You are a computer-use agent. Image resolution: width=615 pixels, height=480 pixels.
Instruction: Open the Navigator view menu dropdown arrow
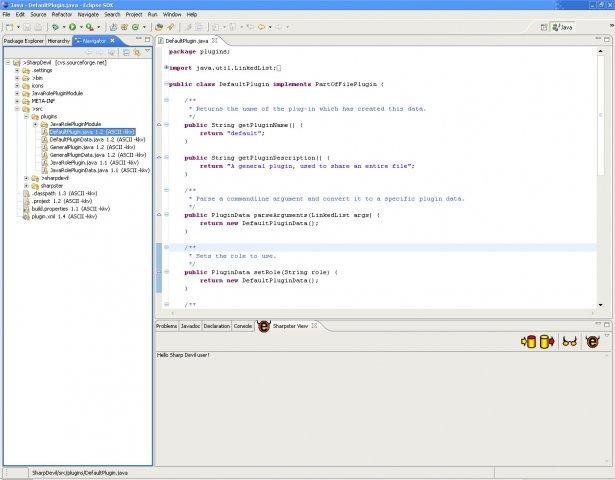[x=146, y=51]
